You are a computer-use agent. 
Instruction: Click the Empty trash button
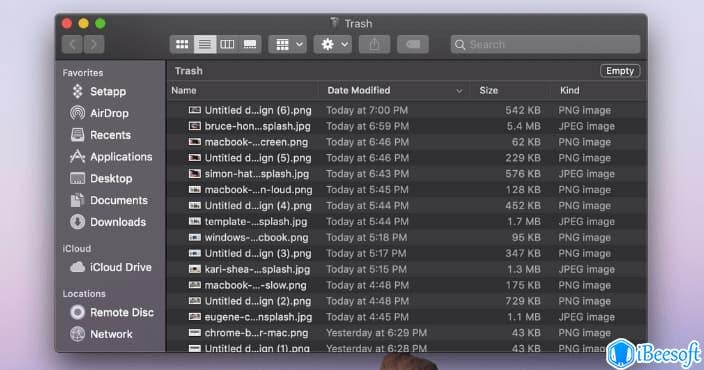pyautogui.click(x=620, y=71)
